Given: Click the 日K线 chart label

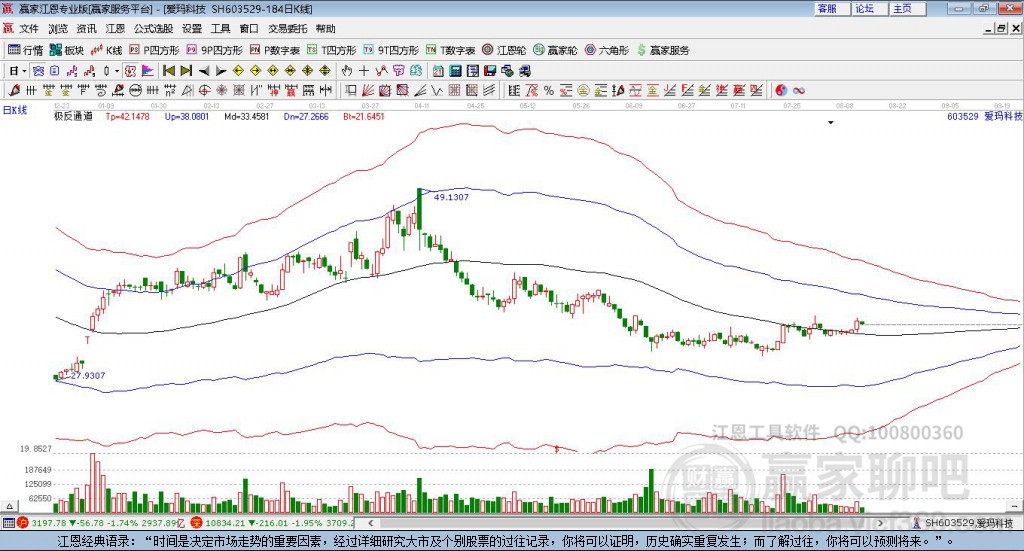Looking at the screenshot, I should [x=15, y=110].
